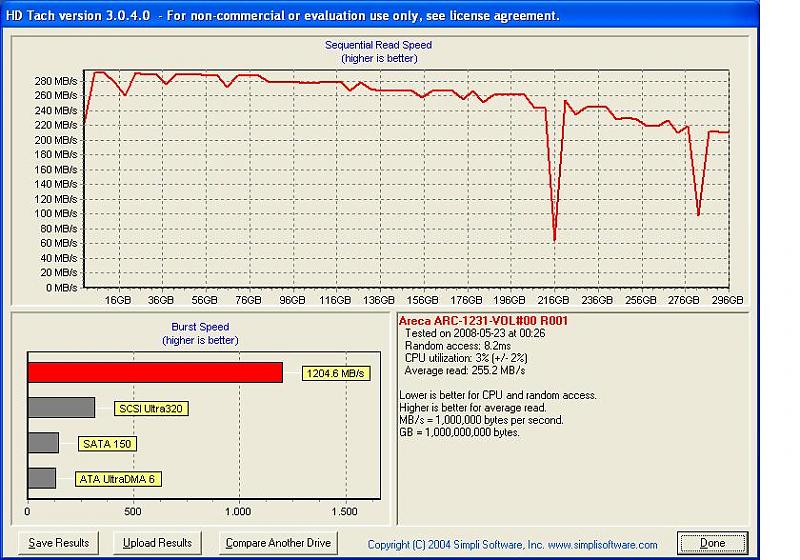Select the gray SATA 150 bar
Screen dimensions: 800x560
coord(43,443)
